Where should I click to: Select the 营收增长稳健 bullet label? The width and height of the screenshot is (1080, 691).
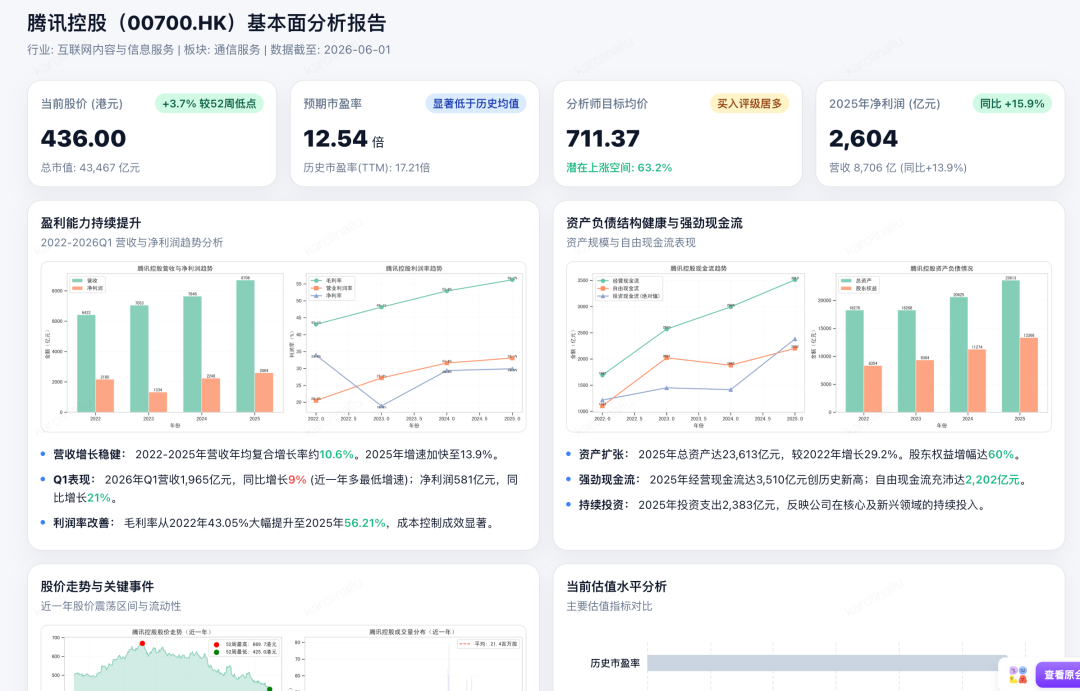[90, 454]
